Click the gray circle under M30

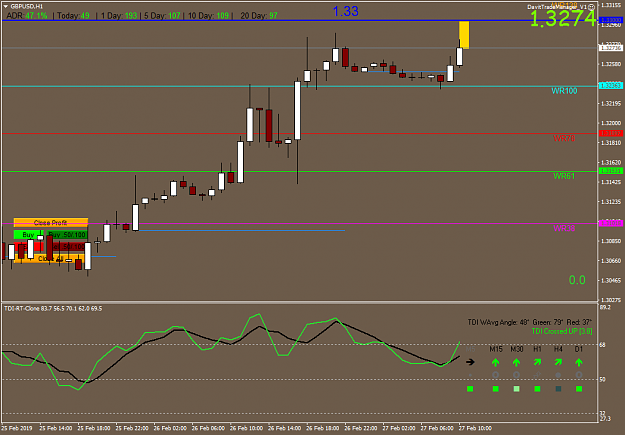516,375
